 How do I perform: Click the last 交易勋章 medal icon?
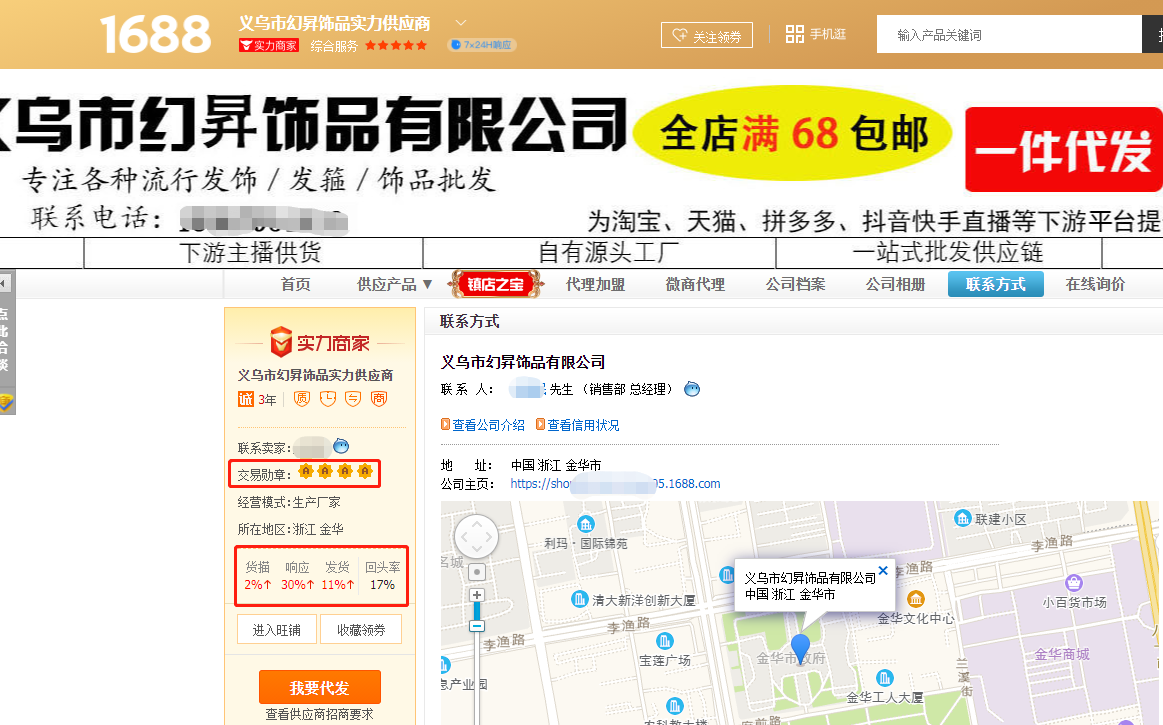tap(364, 471)
